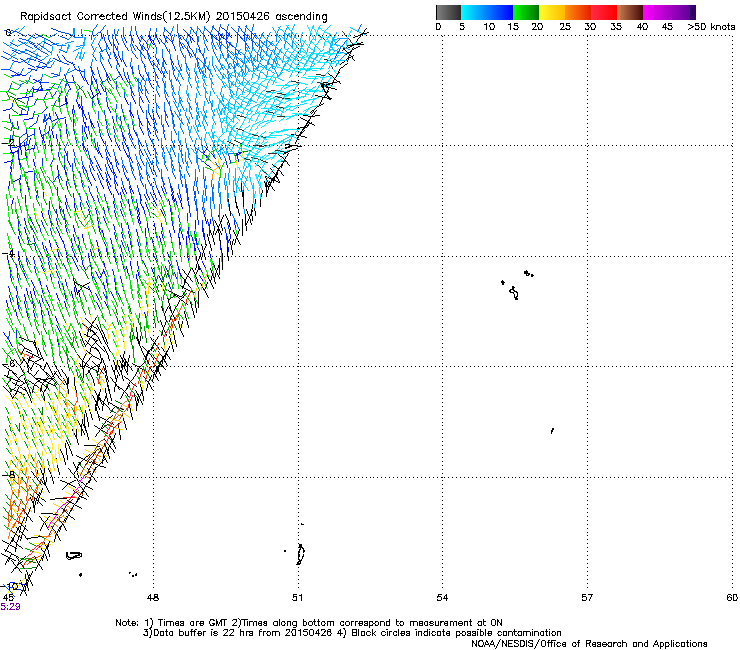
Task: Click the note 'Times are GMT'
Action: pos(192,623)
